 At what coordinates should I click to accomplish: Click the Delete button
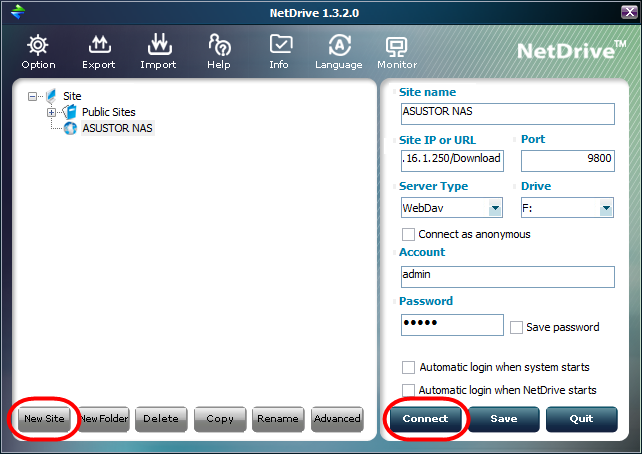click(x=161, y=419)
